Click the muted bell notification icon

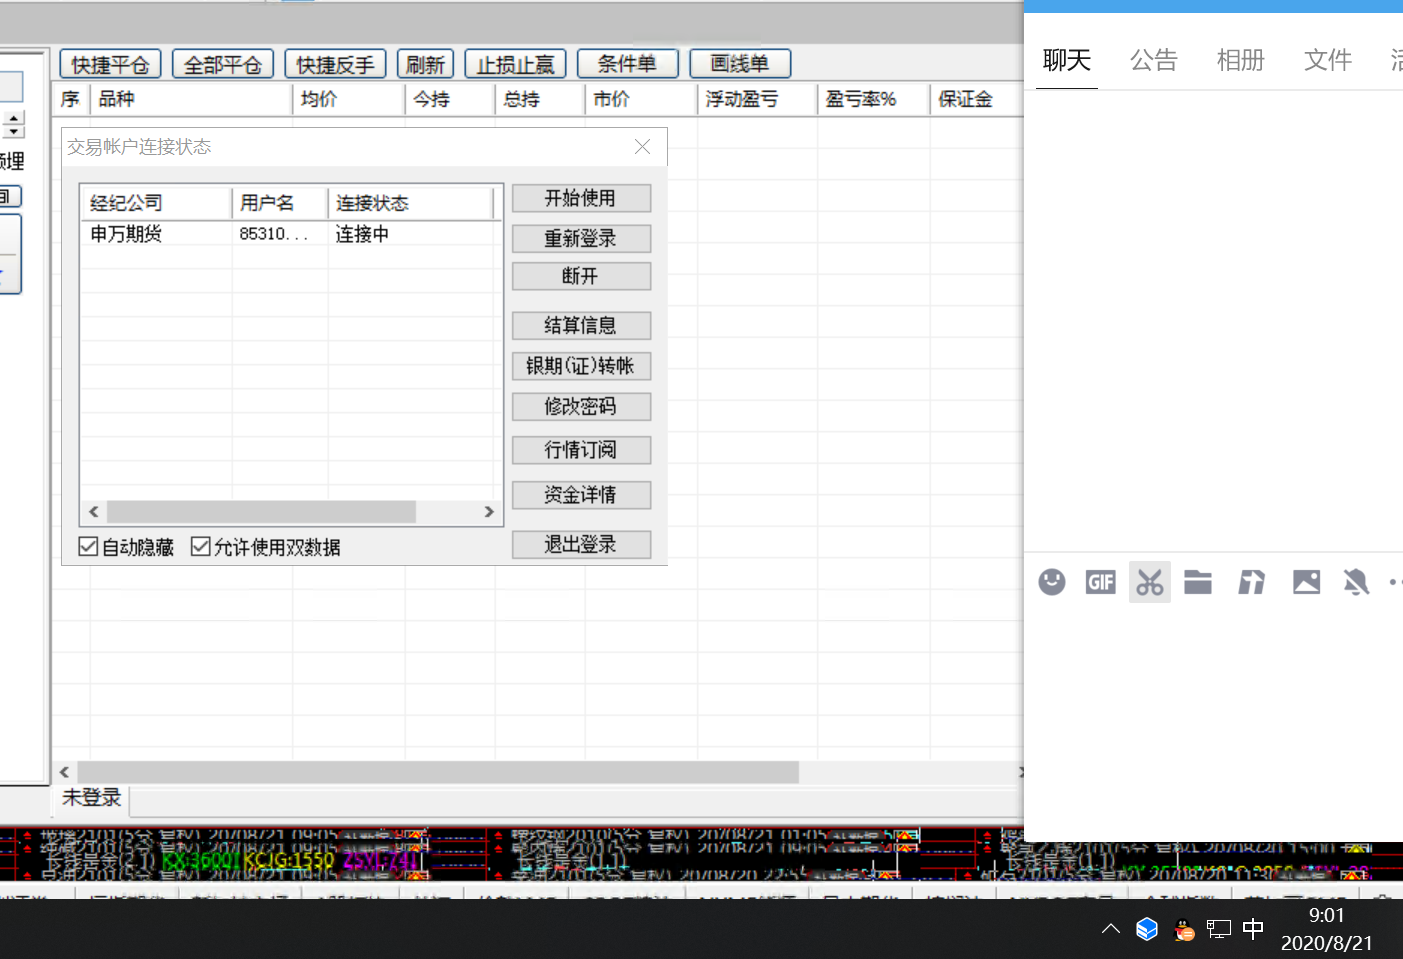pos(1356,582)
